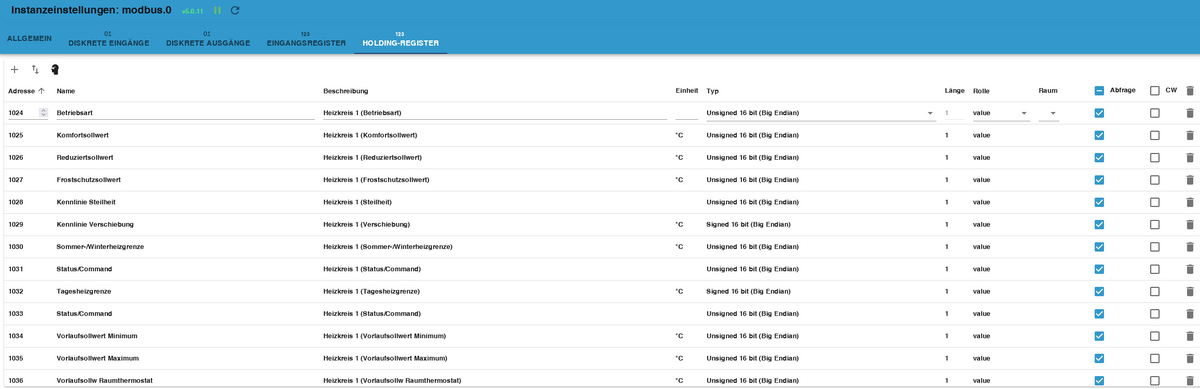Delete all rows via header trash icon
The height and width of the screenshot is (389, 1200).
pos(1189,90)
